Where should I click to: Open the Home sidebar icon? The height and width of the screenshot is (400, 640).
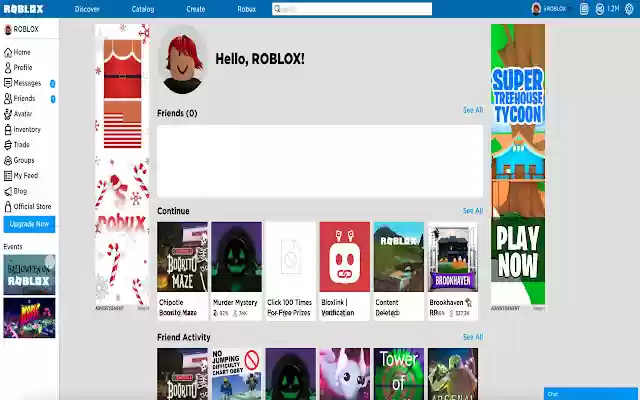[x=8, y=52]
